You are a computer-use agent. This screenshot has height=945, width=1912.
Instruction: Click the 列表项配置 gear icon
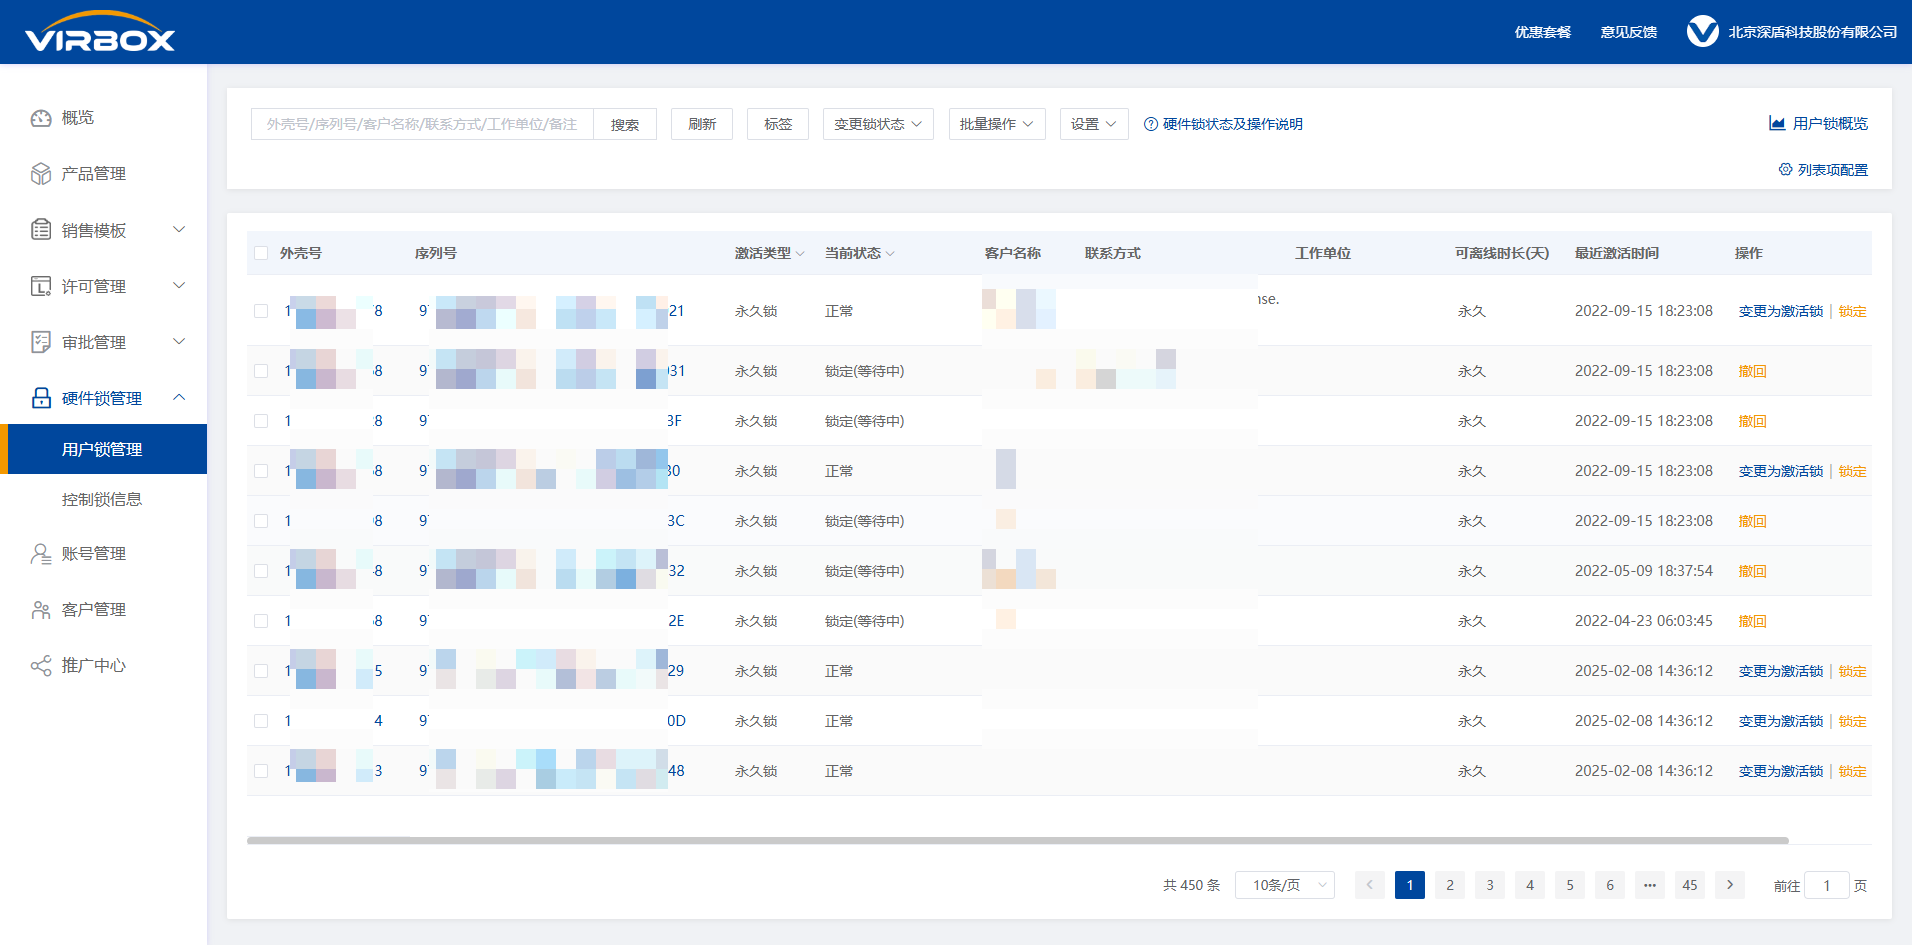point(1785,169)
